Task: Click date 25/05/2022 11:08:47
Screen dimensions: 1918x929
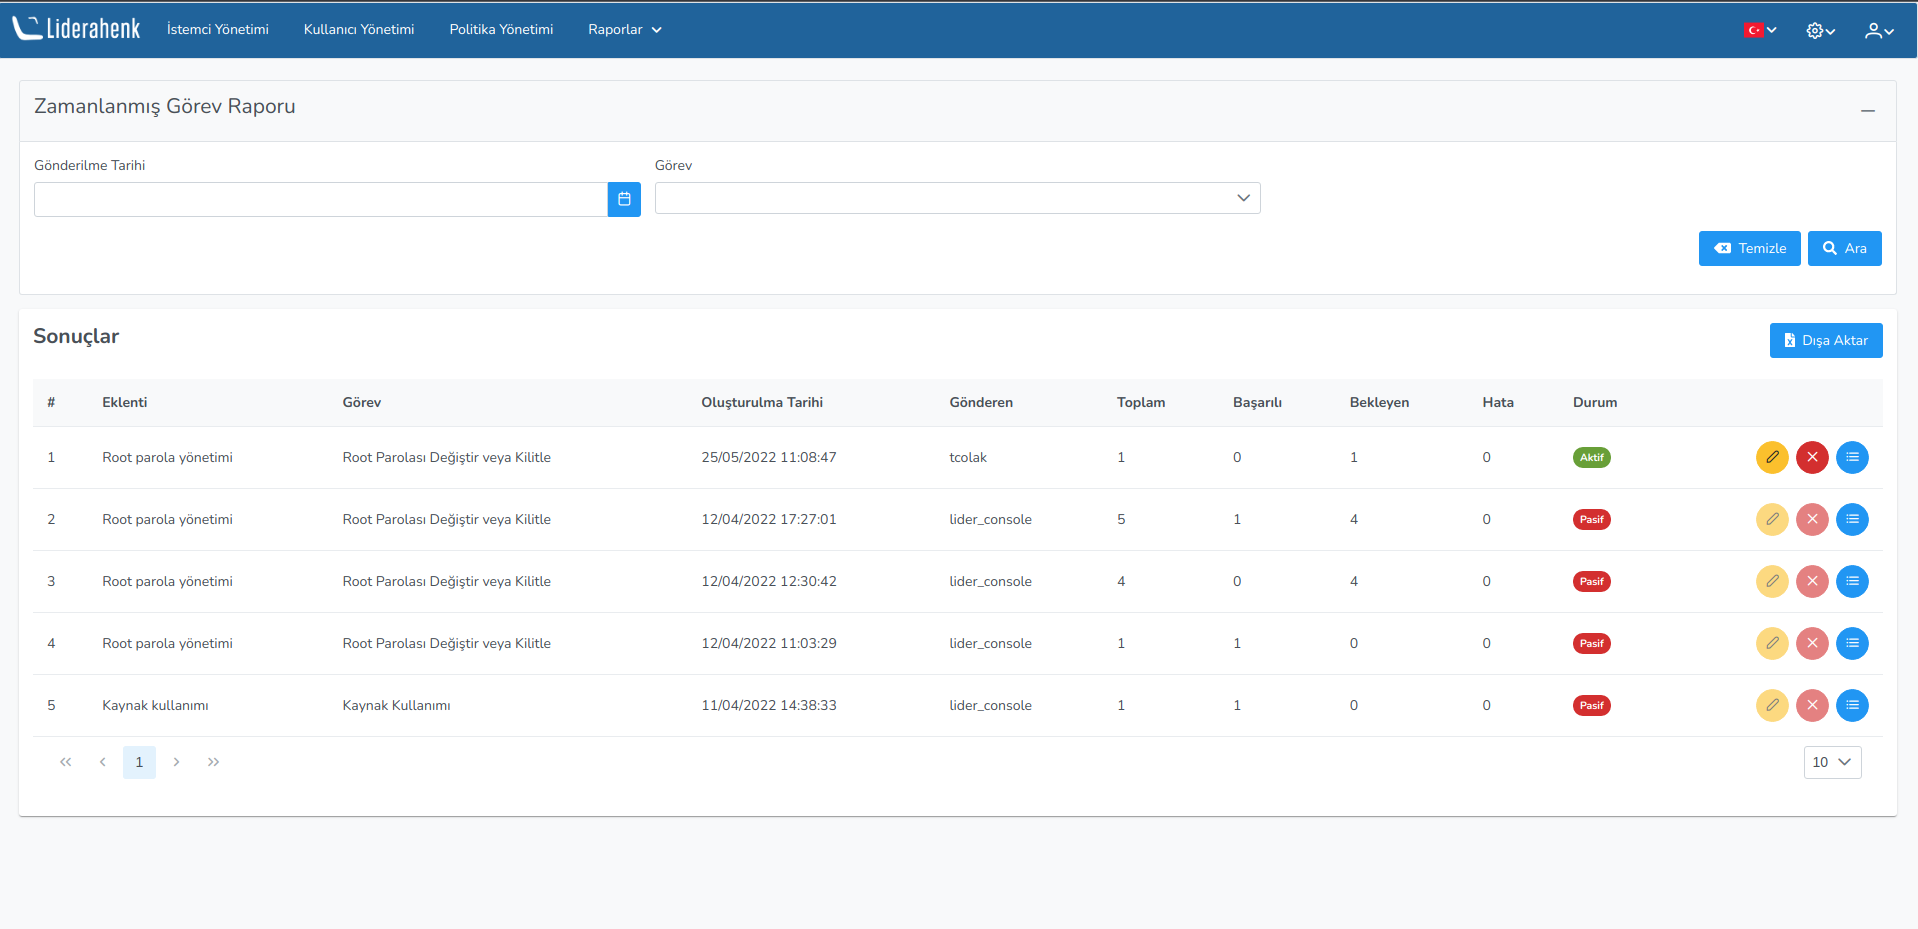Action: point(769,457)
